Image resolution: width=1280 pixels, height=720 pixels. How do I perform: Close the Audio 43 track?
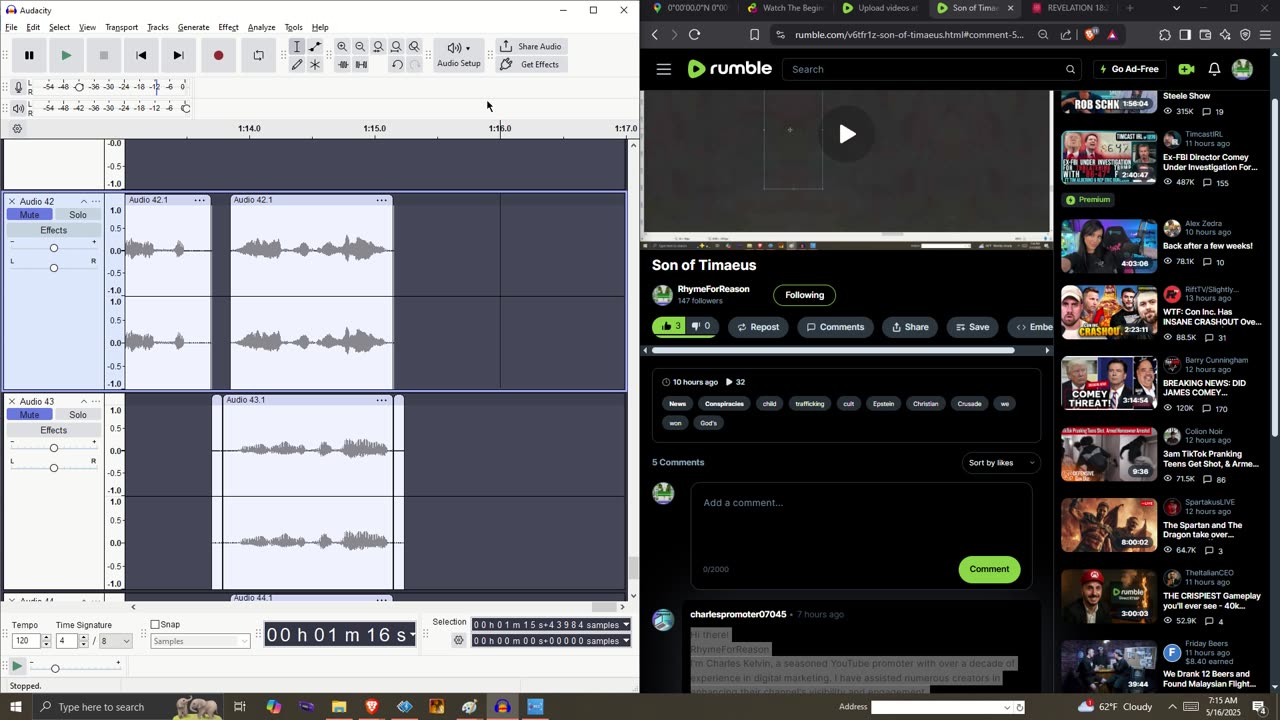click(x=12, y=402)
